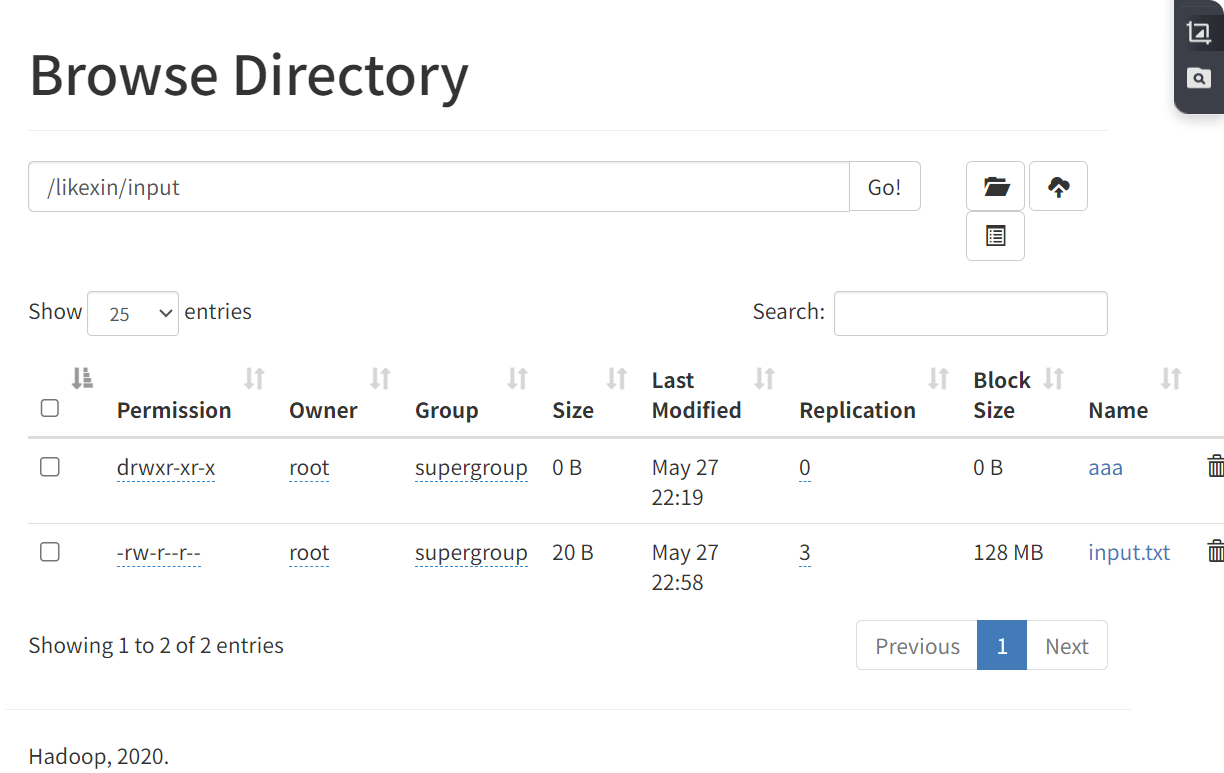Click the Browse Directory heading

point(249,74)
